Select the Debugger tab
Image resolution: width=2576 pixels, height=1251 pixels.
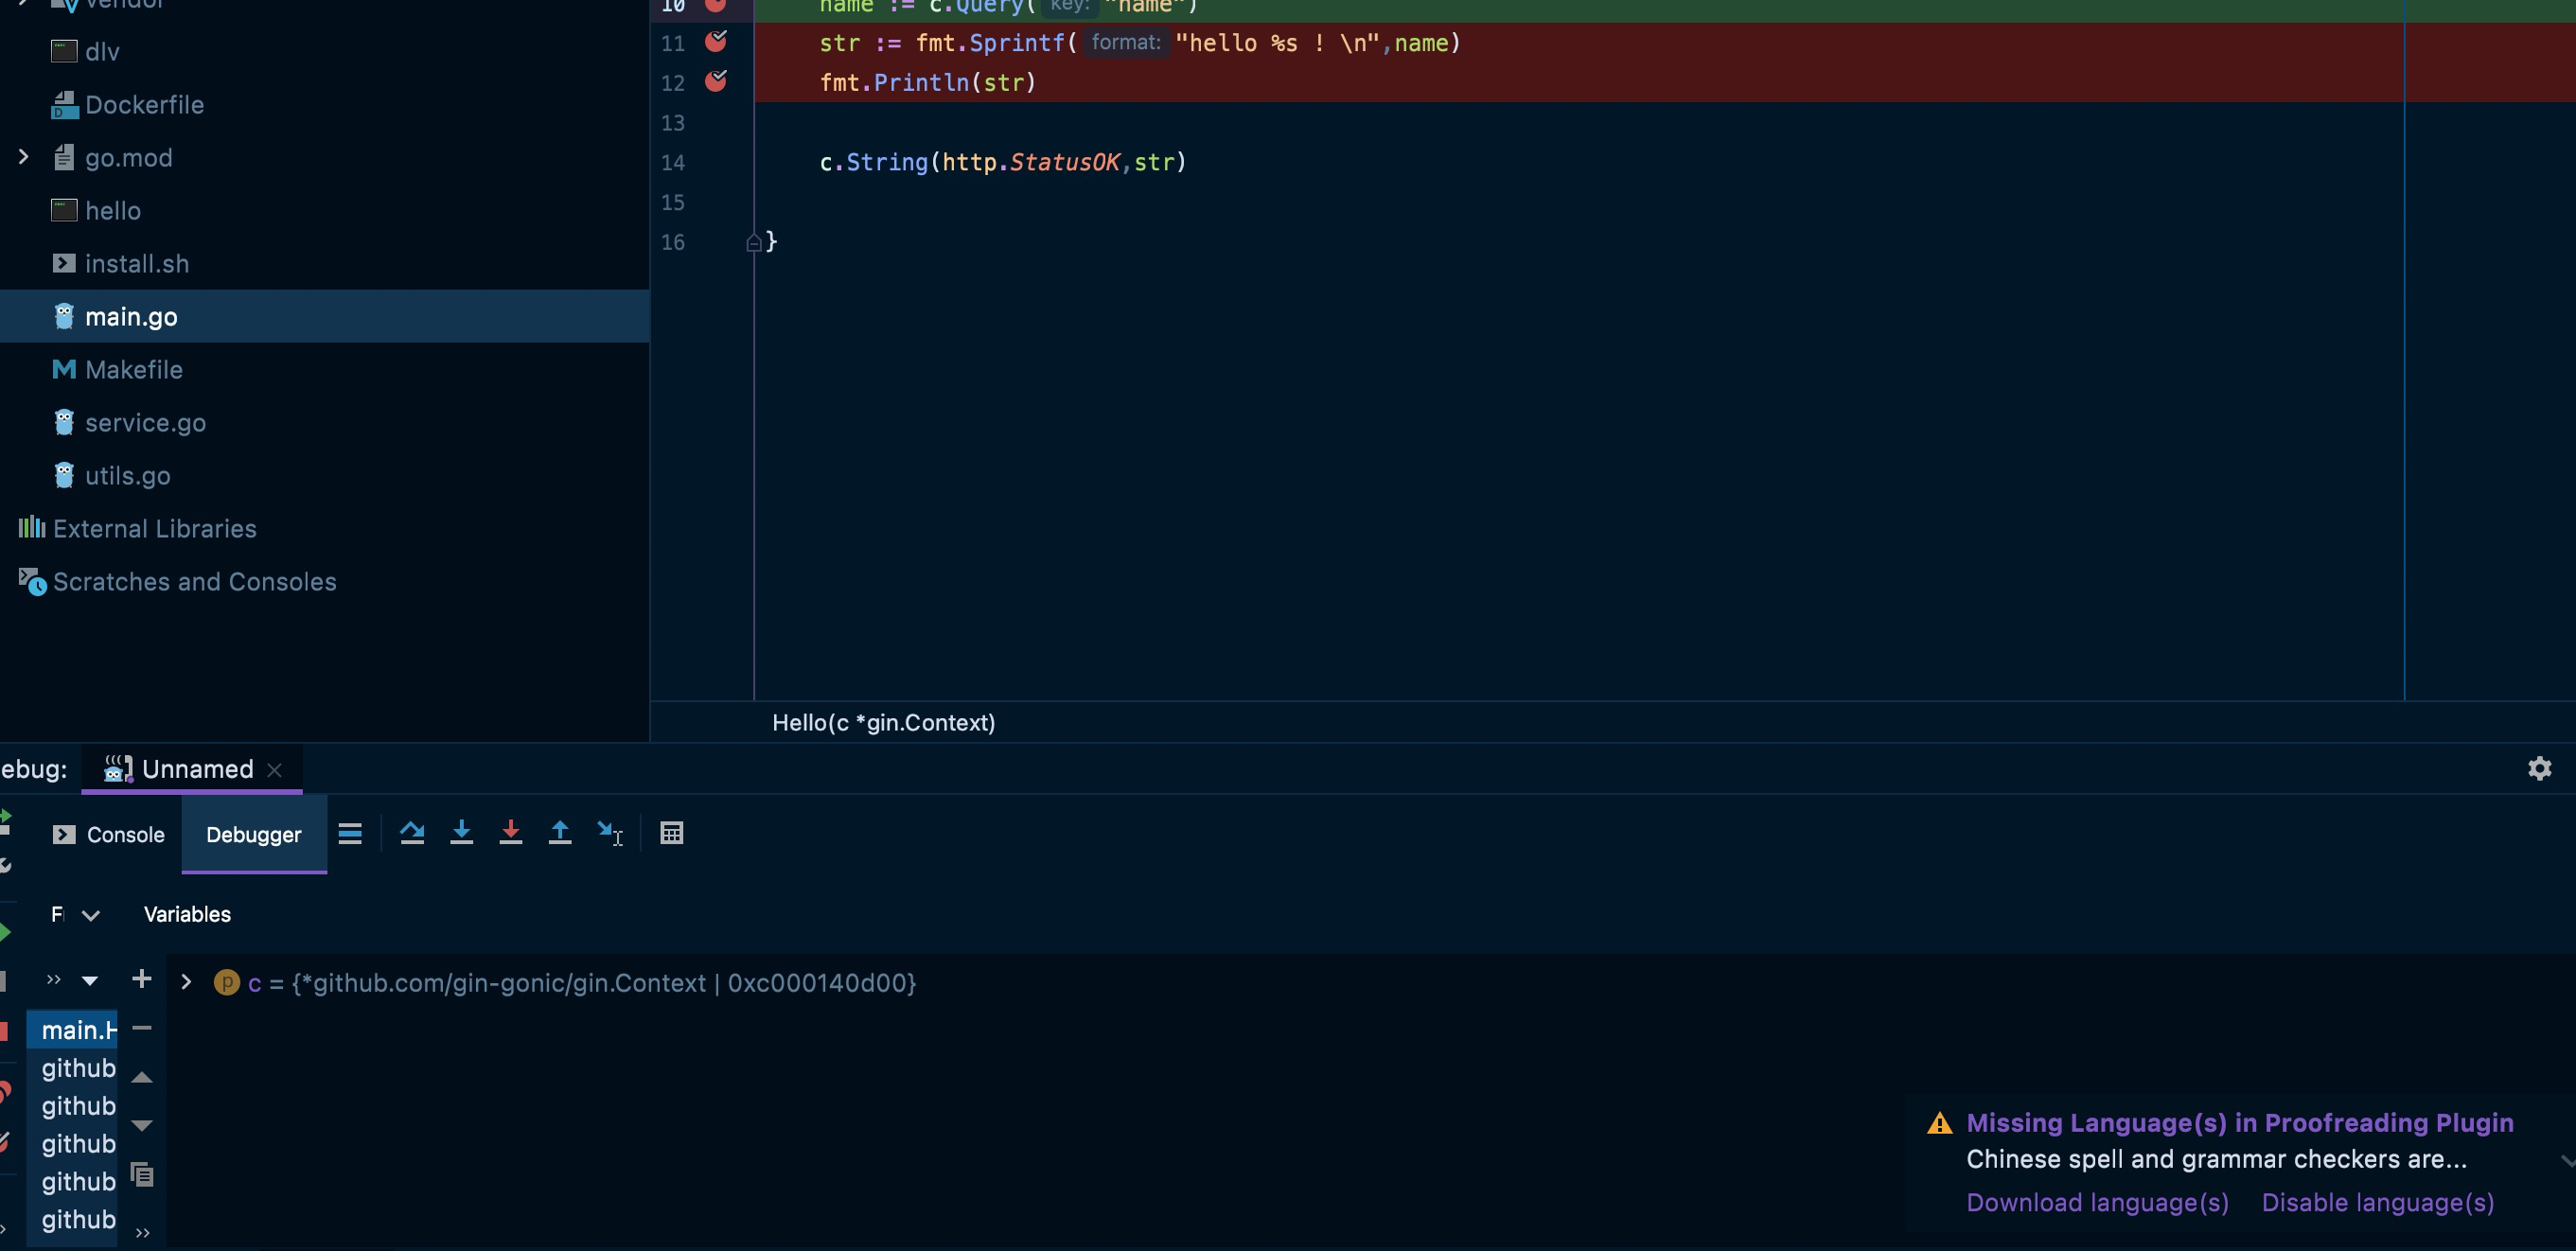[x=253, y=834]
